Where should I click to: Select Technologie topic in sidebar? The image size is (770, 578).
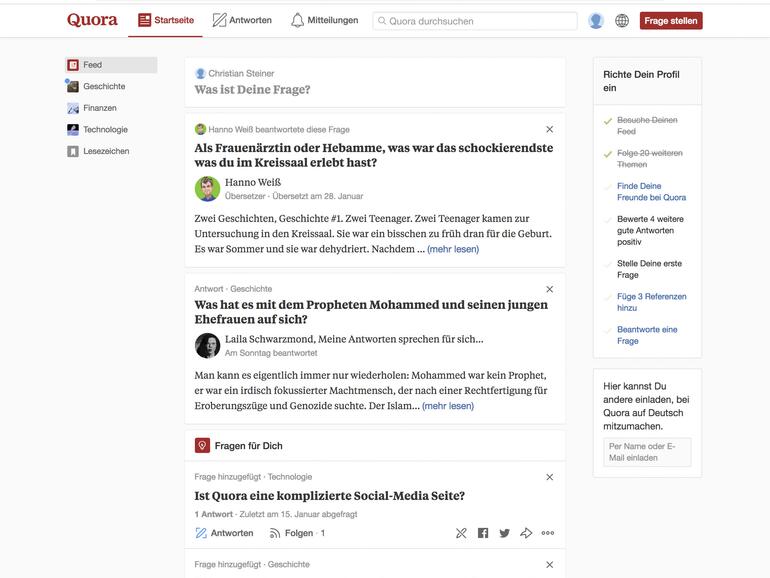[x=105, y=130]
